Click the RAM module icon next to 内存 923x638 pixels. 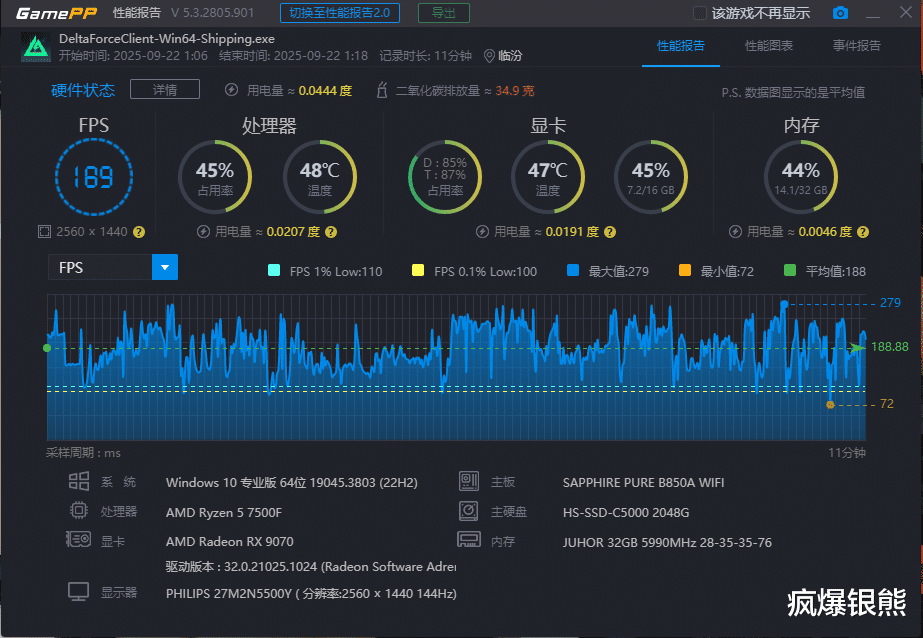point(469,539)
